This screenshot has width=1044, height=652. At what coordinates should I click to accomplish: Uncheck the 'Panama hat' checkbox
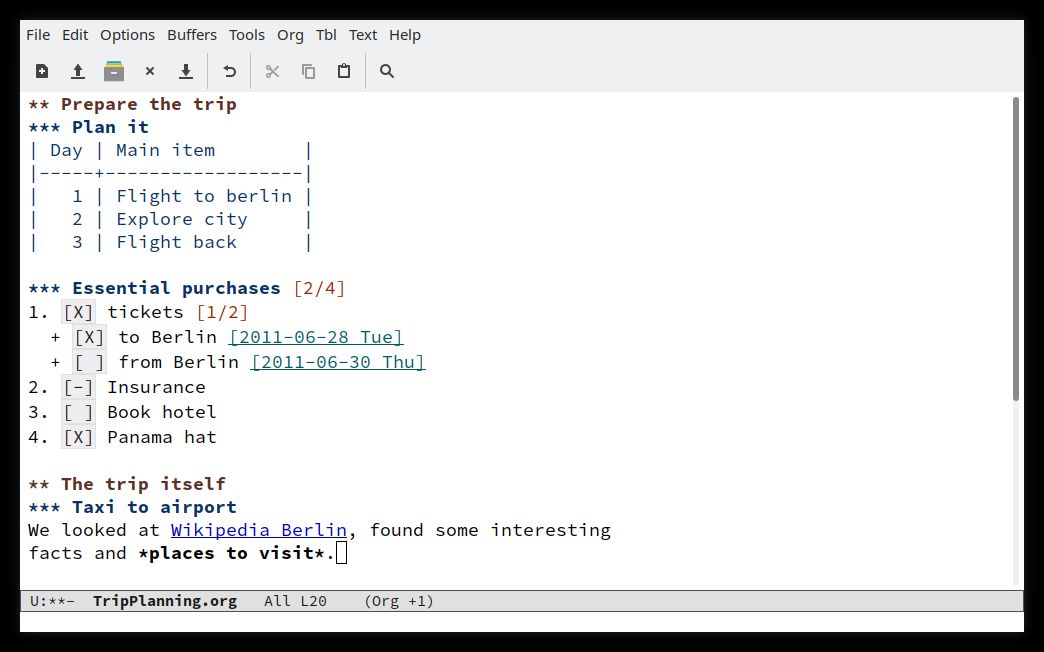tap(79, 438)
